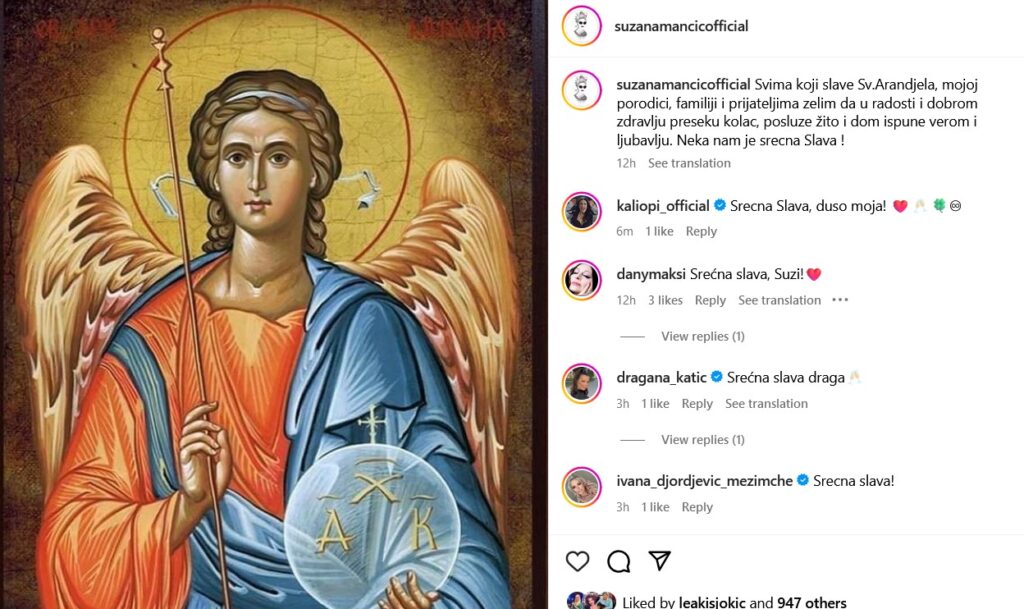This screenshot has width=1024, height=609.
Task: Reply to ivana_djordjevic_mezimche comment
Action: click(697, 507)
